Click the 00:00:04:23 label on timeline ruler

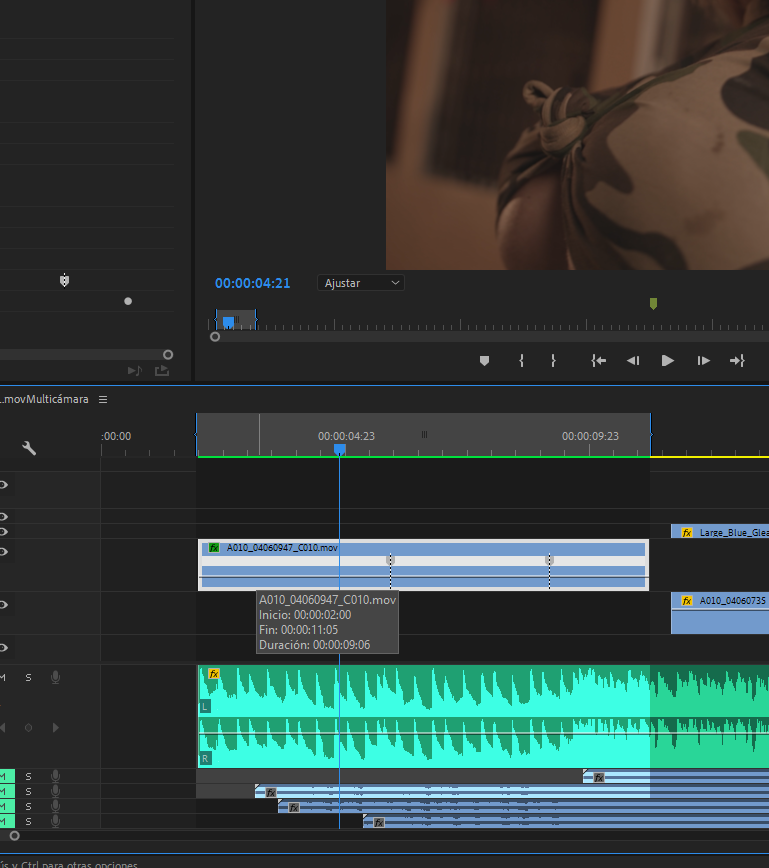click(346, 436)
